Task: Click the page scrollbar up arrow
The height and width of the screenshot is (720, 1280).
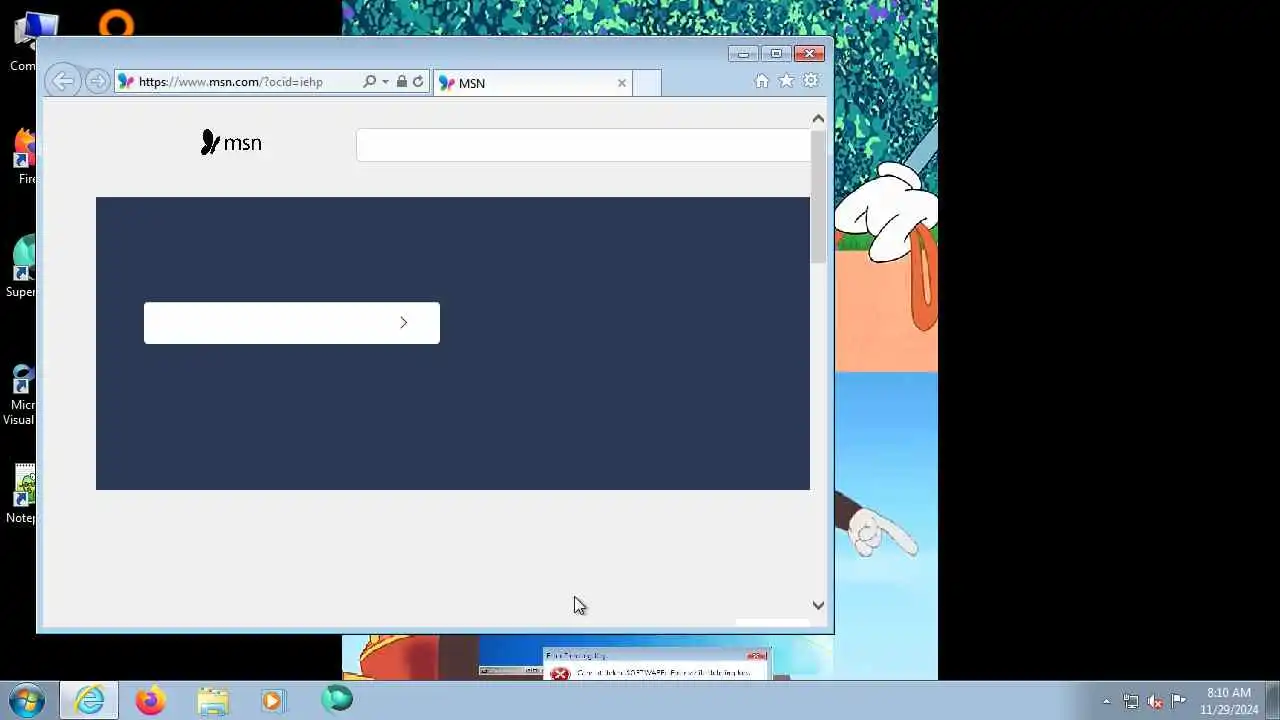Action: (x=818, y=119)
